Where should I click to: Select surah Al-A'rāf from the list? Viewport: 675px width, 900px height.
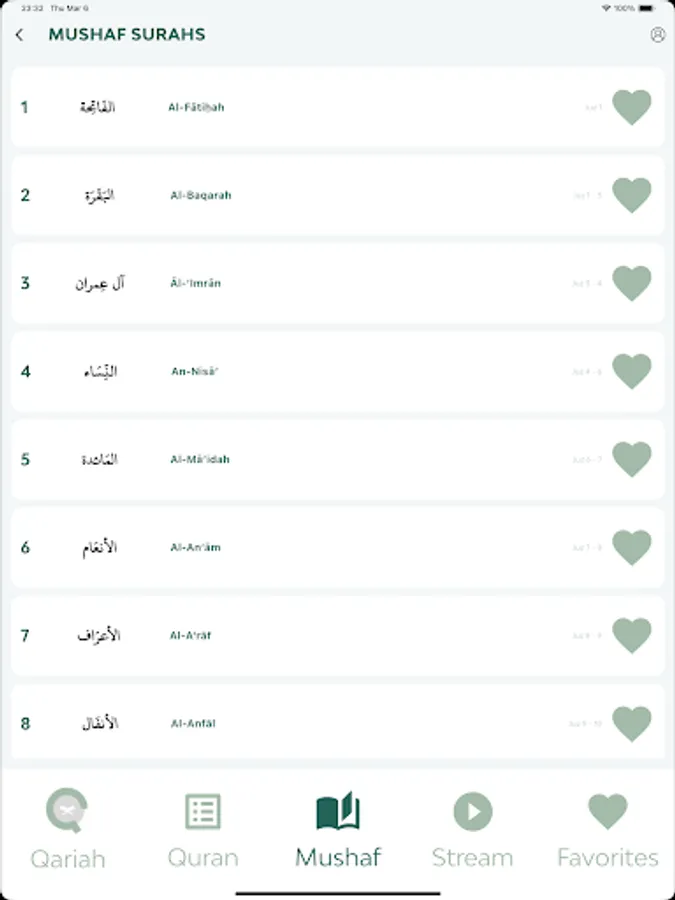pyautogui.click(x=300, y=635)
